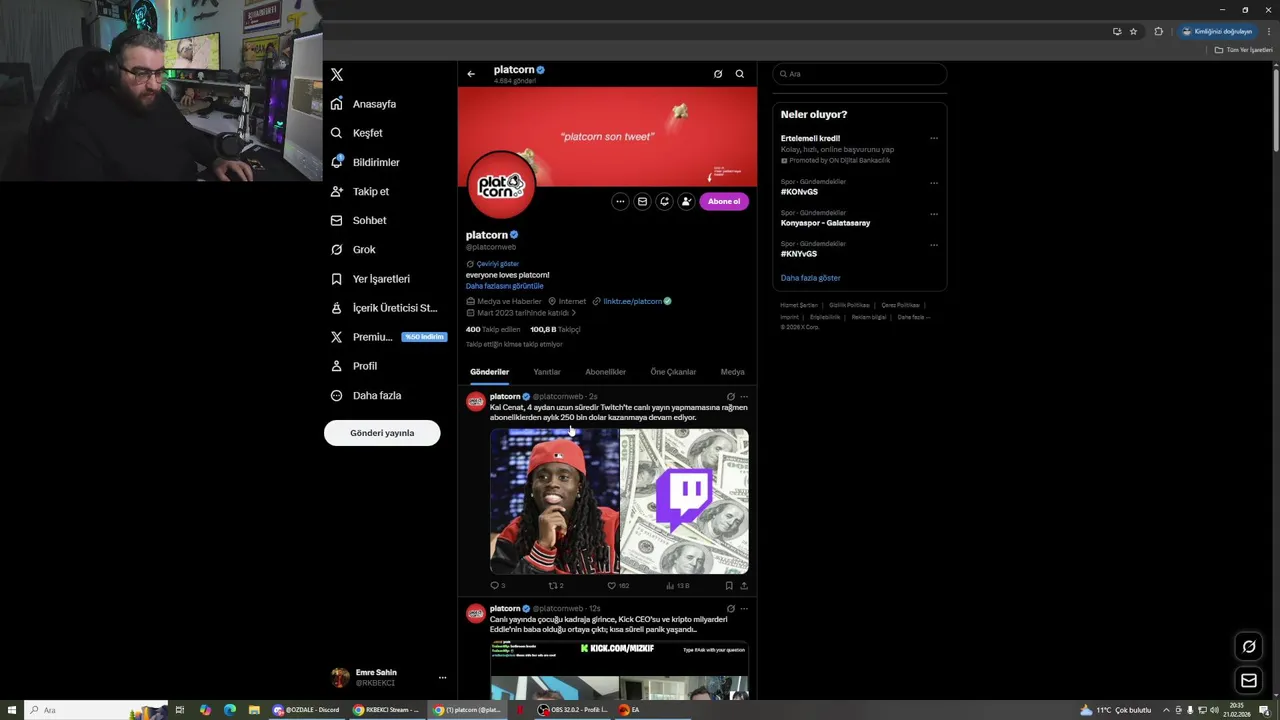Switch to Yanıtlar tab
Screen dimensions: 1280x720
[547, 372]
